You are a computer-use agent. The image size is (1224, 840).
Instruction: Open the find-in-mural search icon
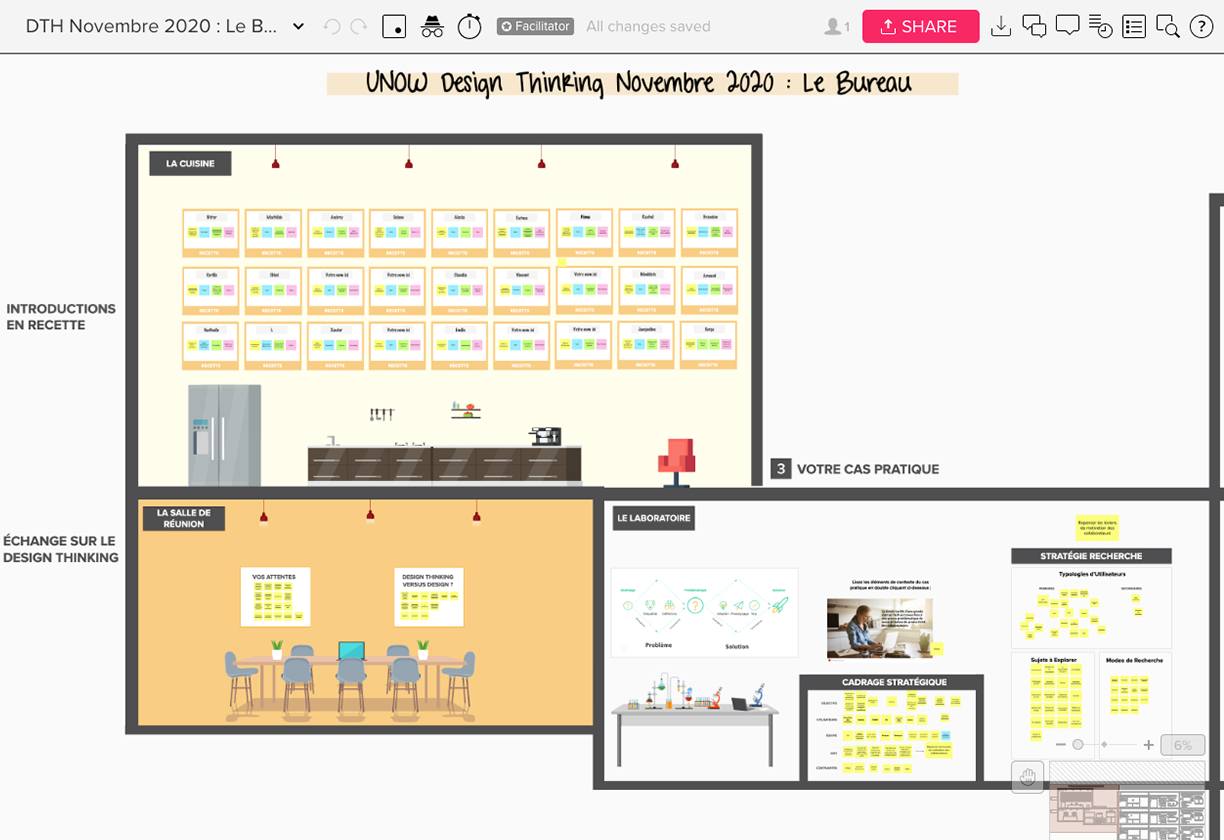pos(1167,27)
